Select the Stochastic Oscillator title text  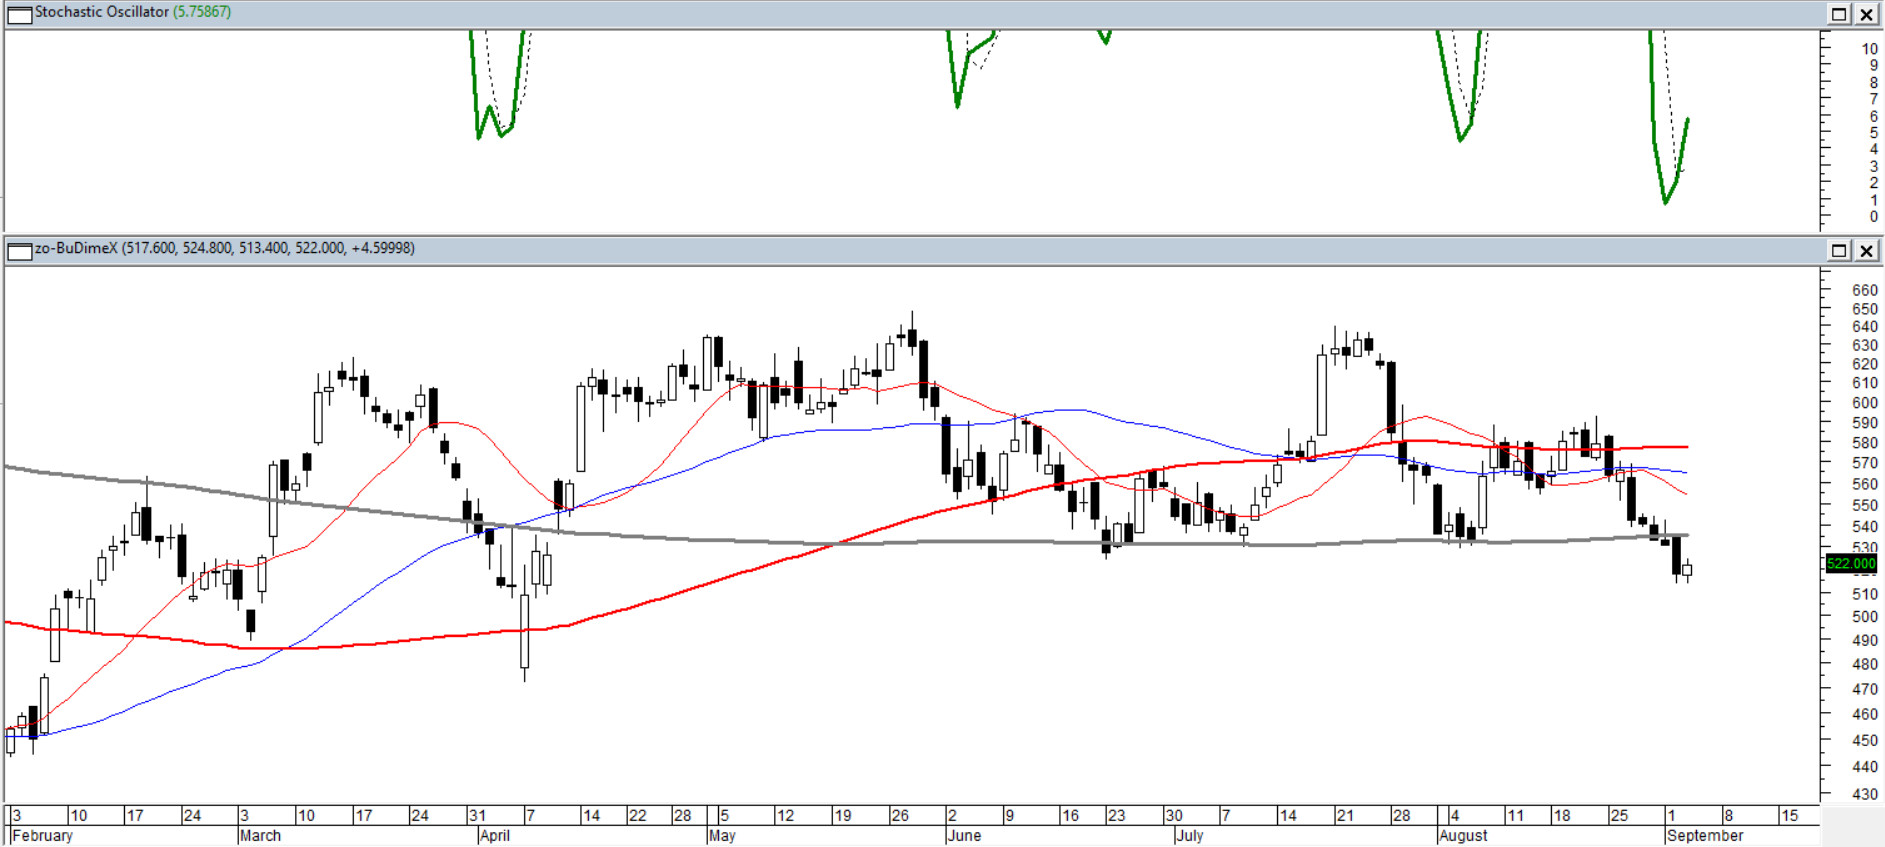[102, 12]
